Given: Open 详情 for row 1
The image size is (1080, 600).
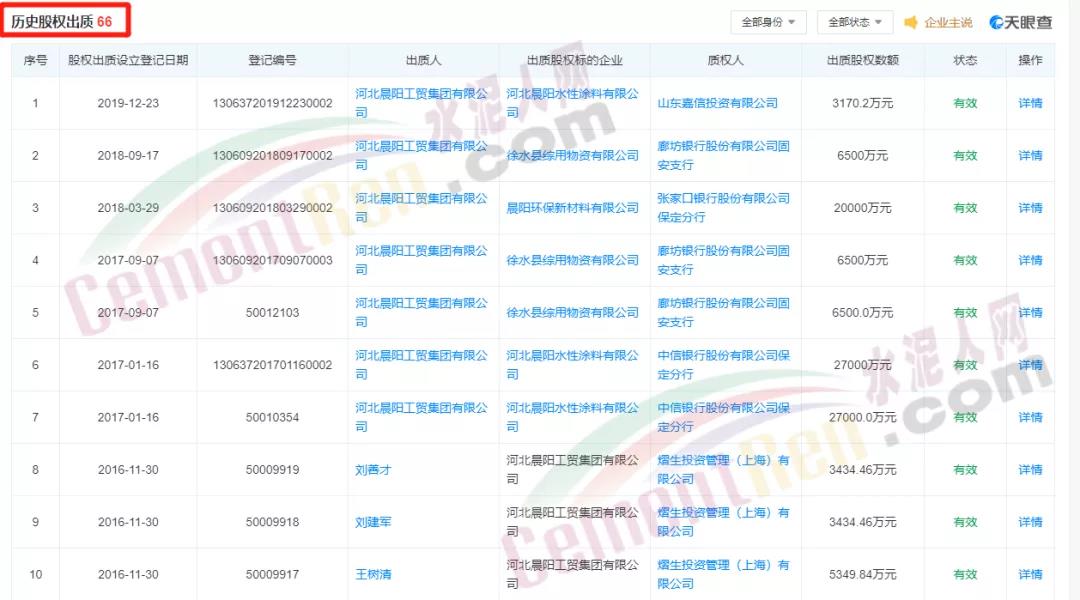Looking at the screenshot, I should click(1030, 103).
